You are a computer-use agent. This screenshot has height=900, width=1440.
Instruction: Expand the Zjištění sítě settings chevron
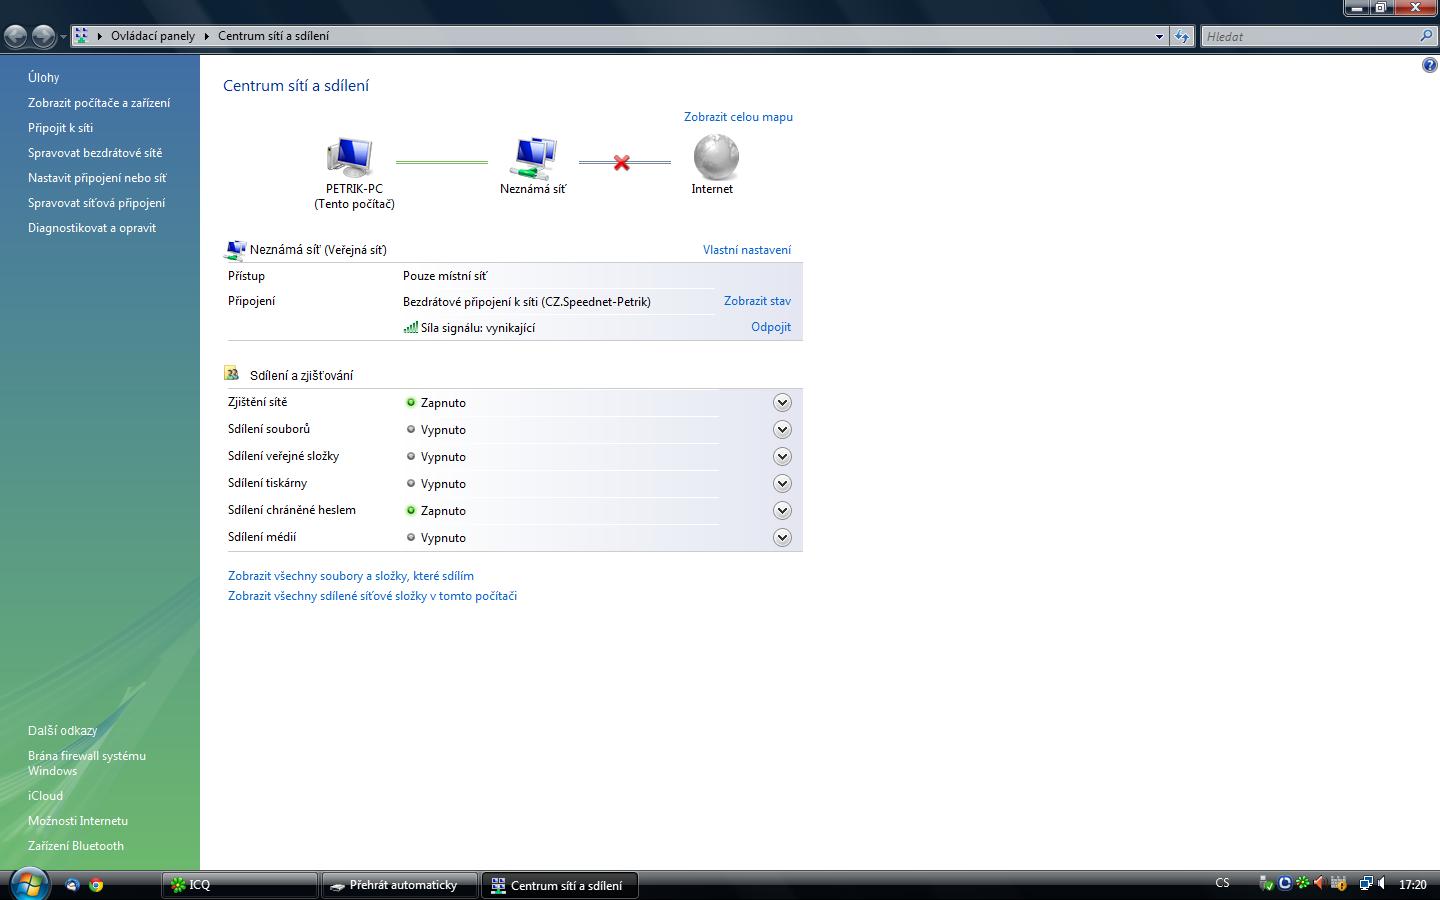coord(782,402)
